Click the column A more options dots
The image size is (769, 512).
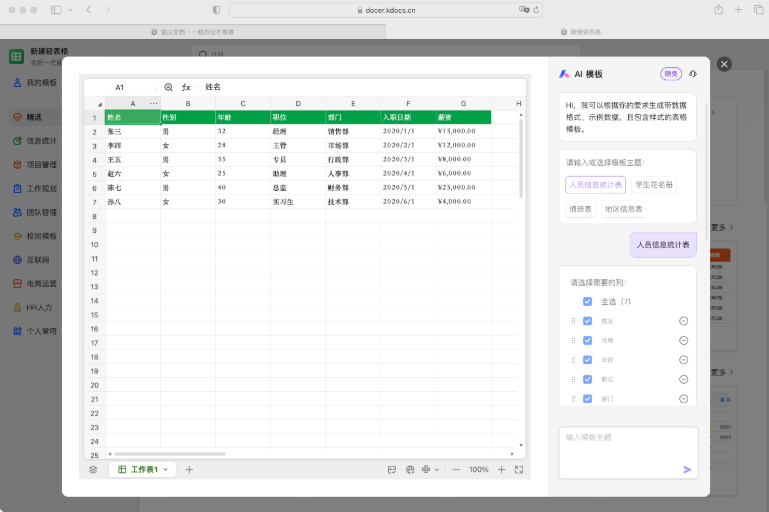pyautogui.click(x=154, y=103)
